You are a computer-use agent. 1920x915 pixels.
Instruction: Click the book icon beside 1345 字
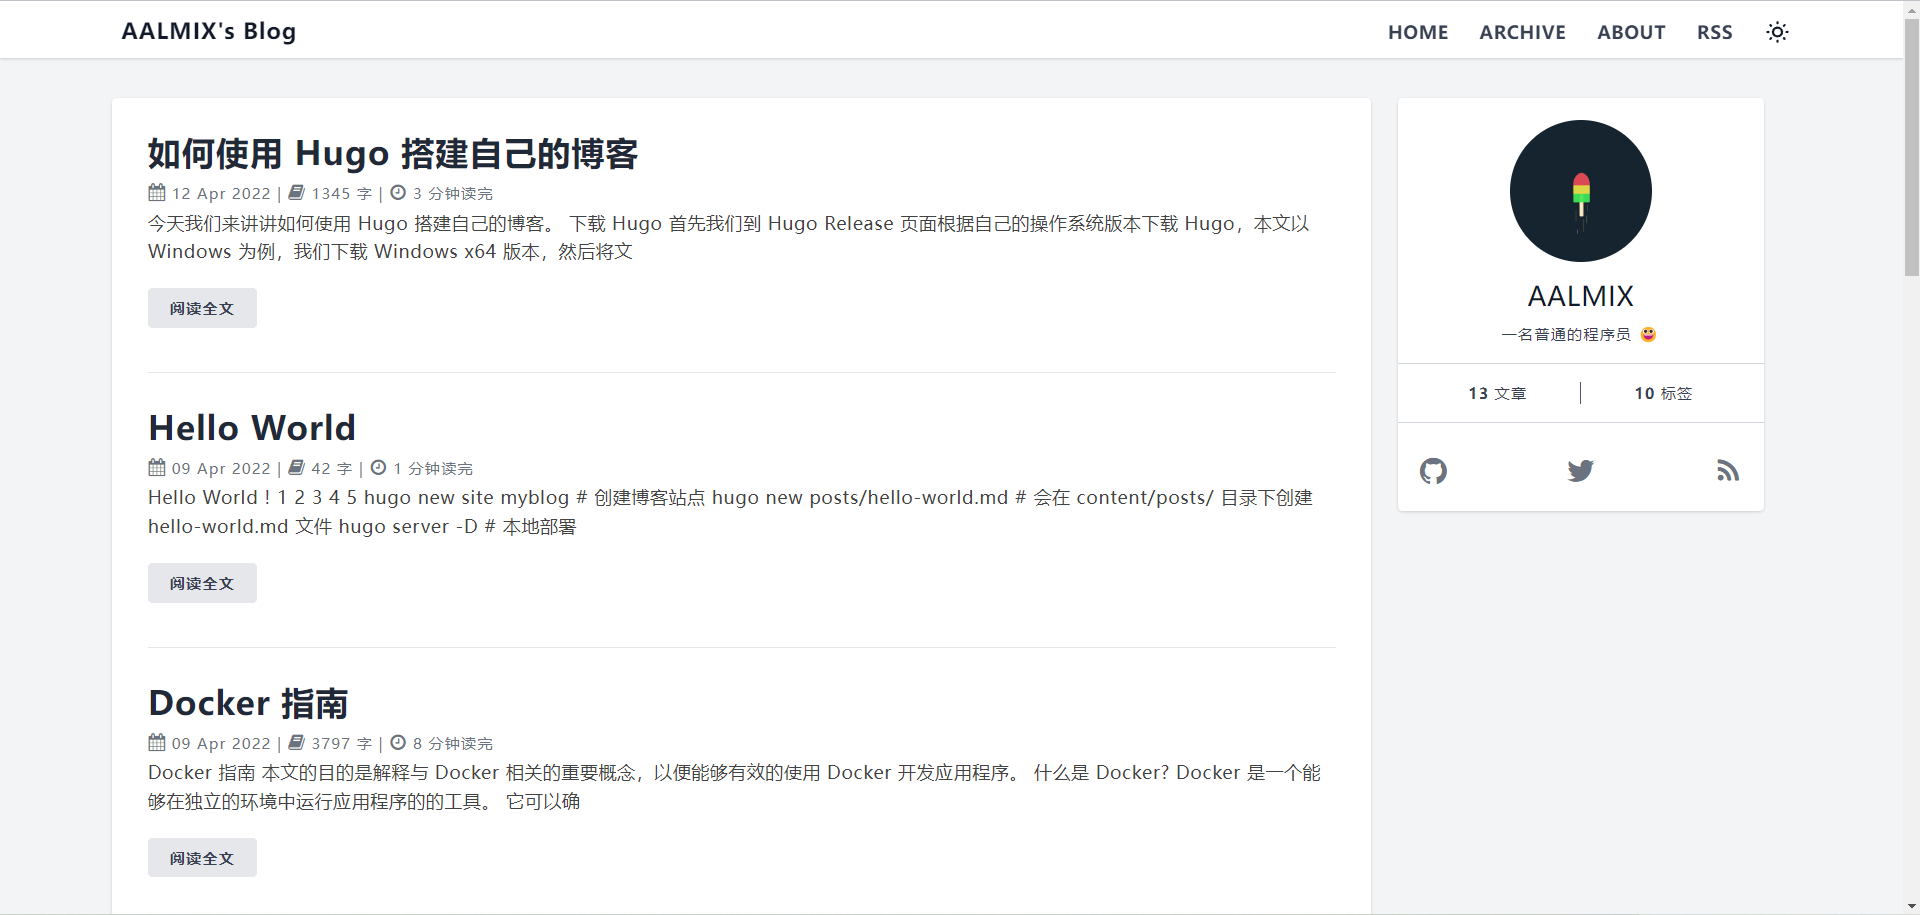tap(297, 193)
